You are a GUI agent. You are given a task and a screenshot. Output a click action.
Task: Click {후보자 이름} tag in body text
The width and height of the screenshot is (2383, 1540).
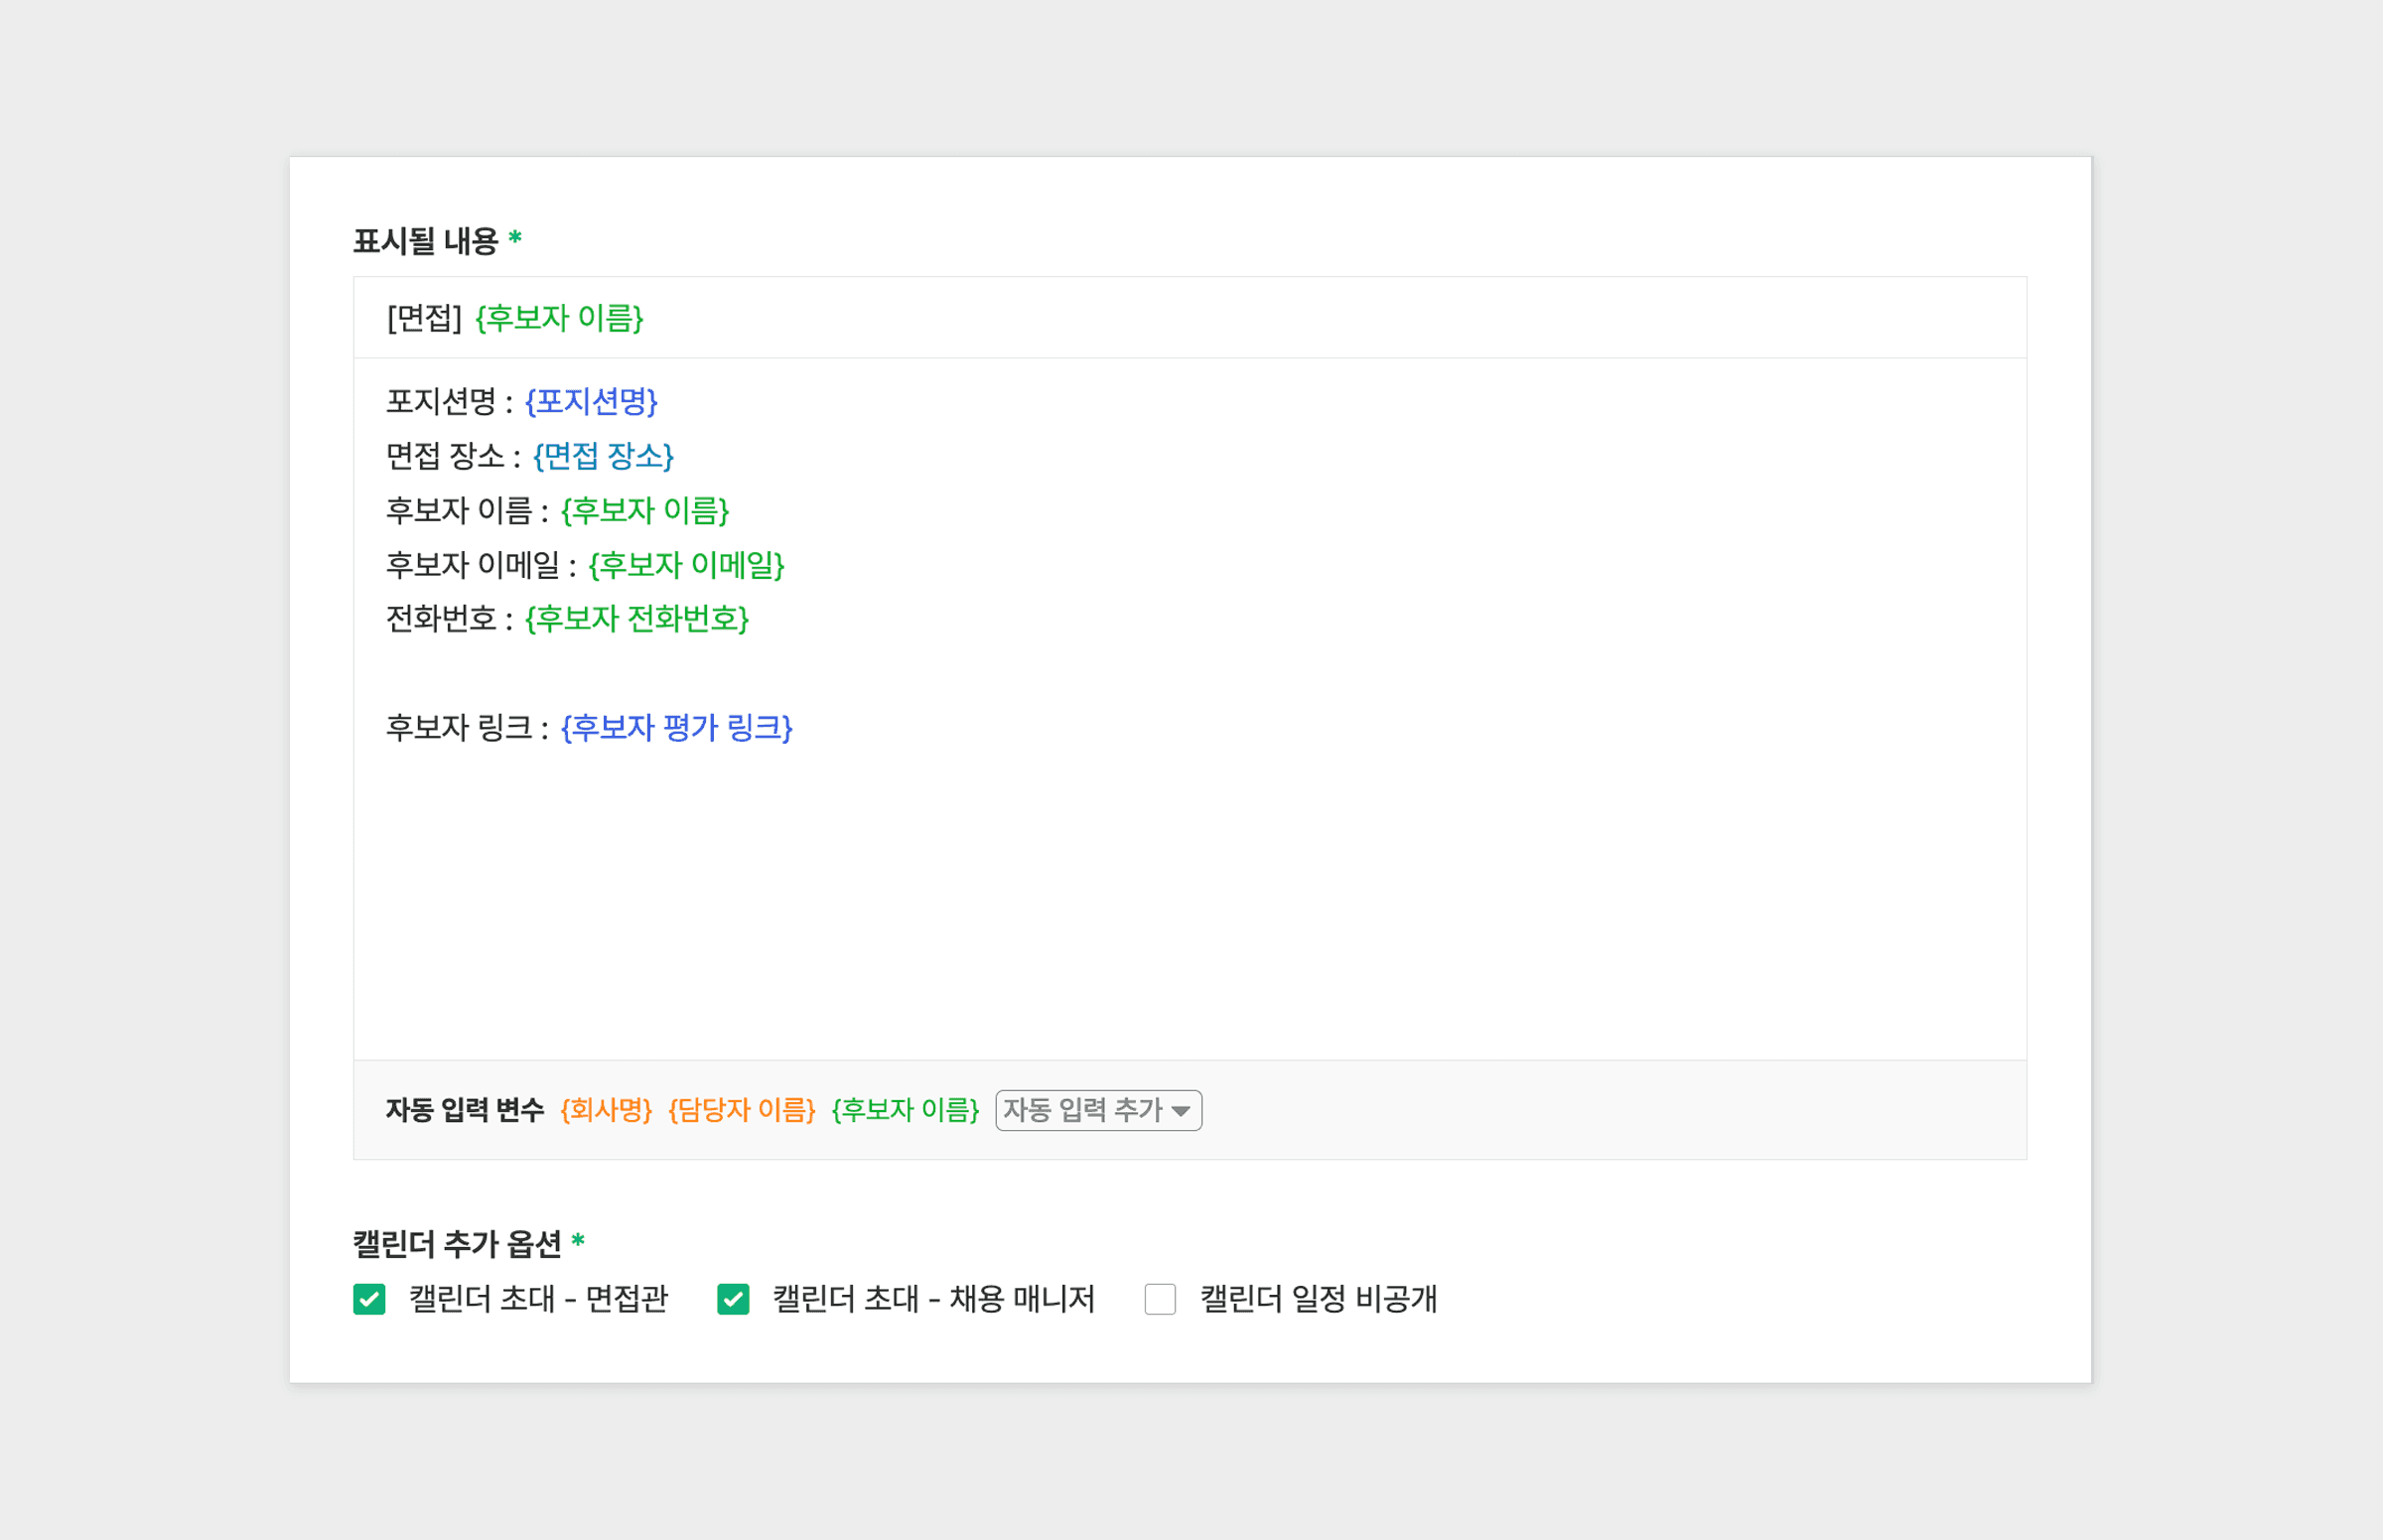coord(645,511)
